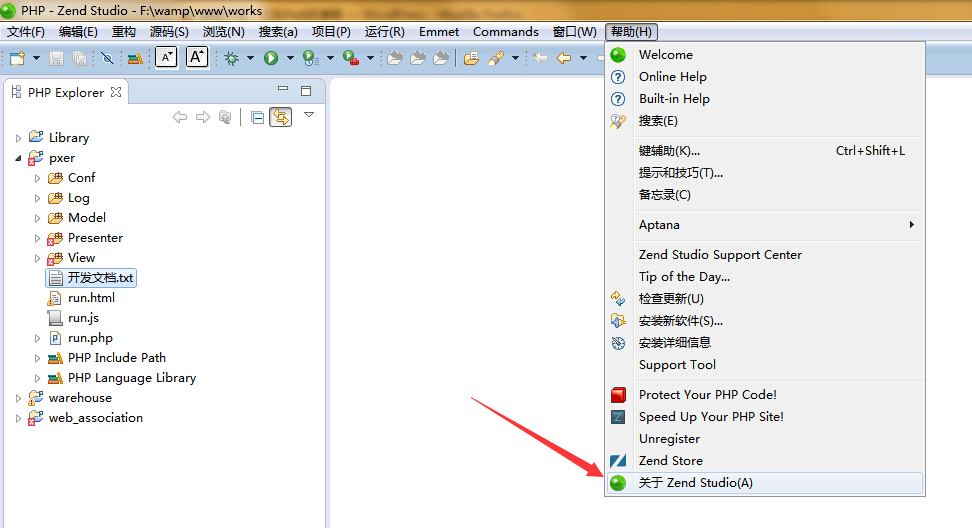Select 关于 Zend Studio(A) menu item
Screen dimensions: 972x528
pyautogui.click(x=696, y=483)
